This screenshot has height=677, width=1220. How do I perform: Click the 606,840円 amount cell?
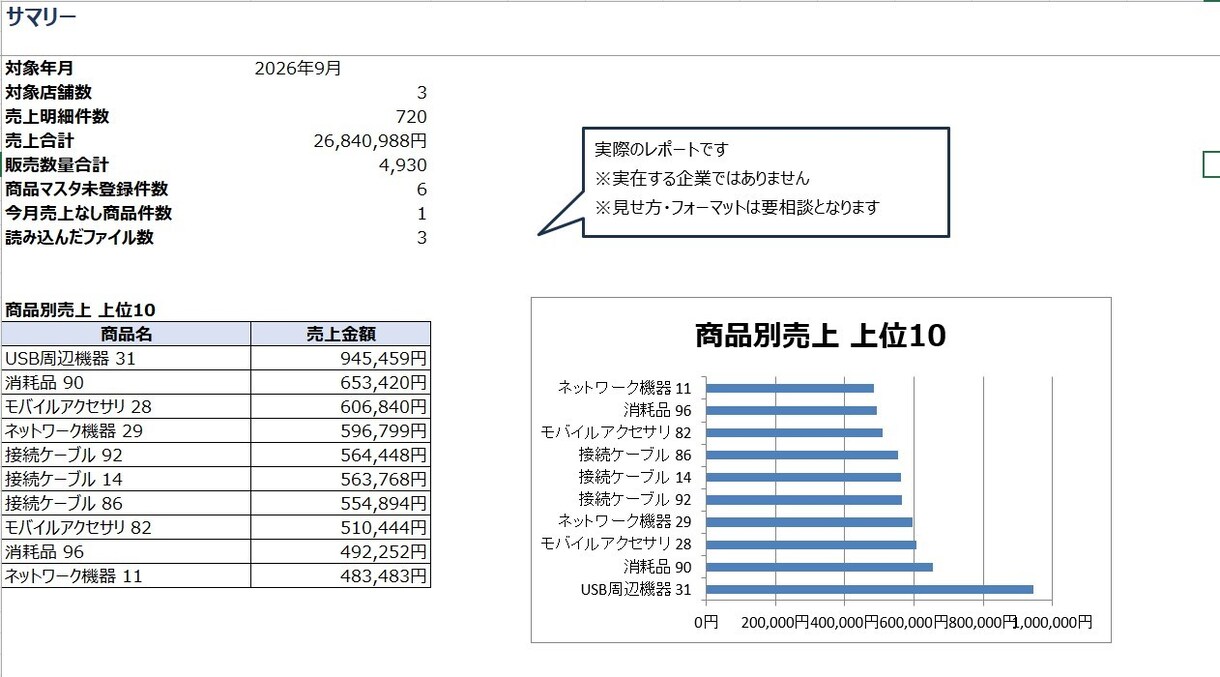point(341,406)
